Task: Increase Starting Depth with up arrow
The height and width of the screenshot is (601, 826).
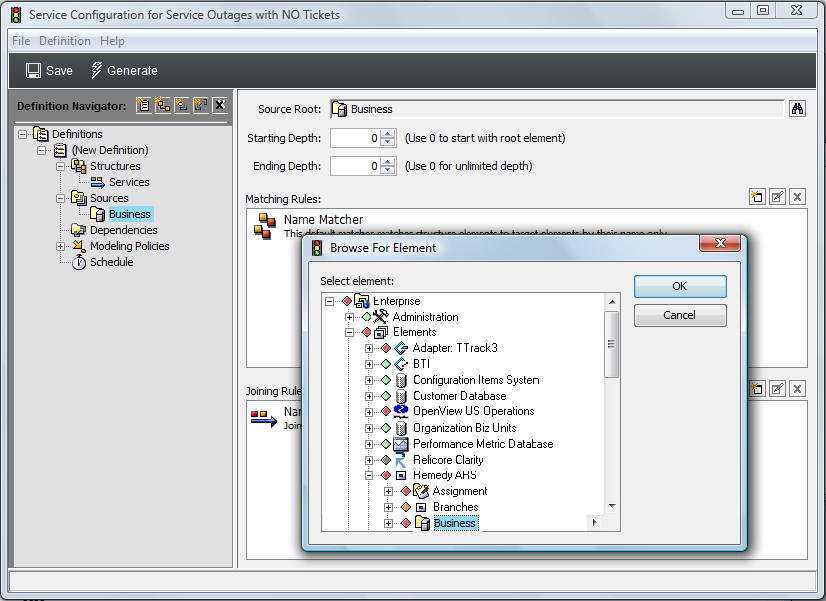Action: point(388,133)
